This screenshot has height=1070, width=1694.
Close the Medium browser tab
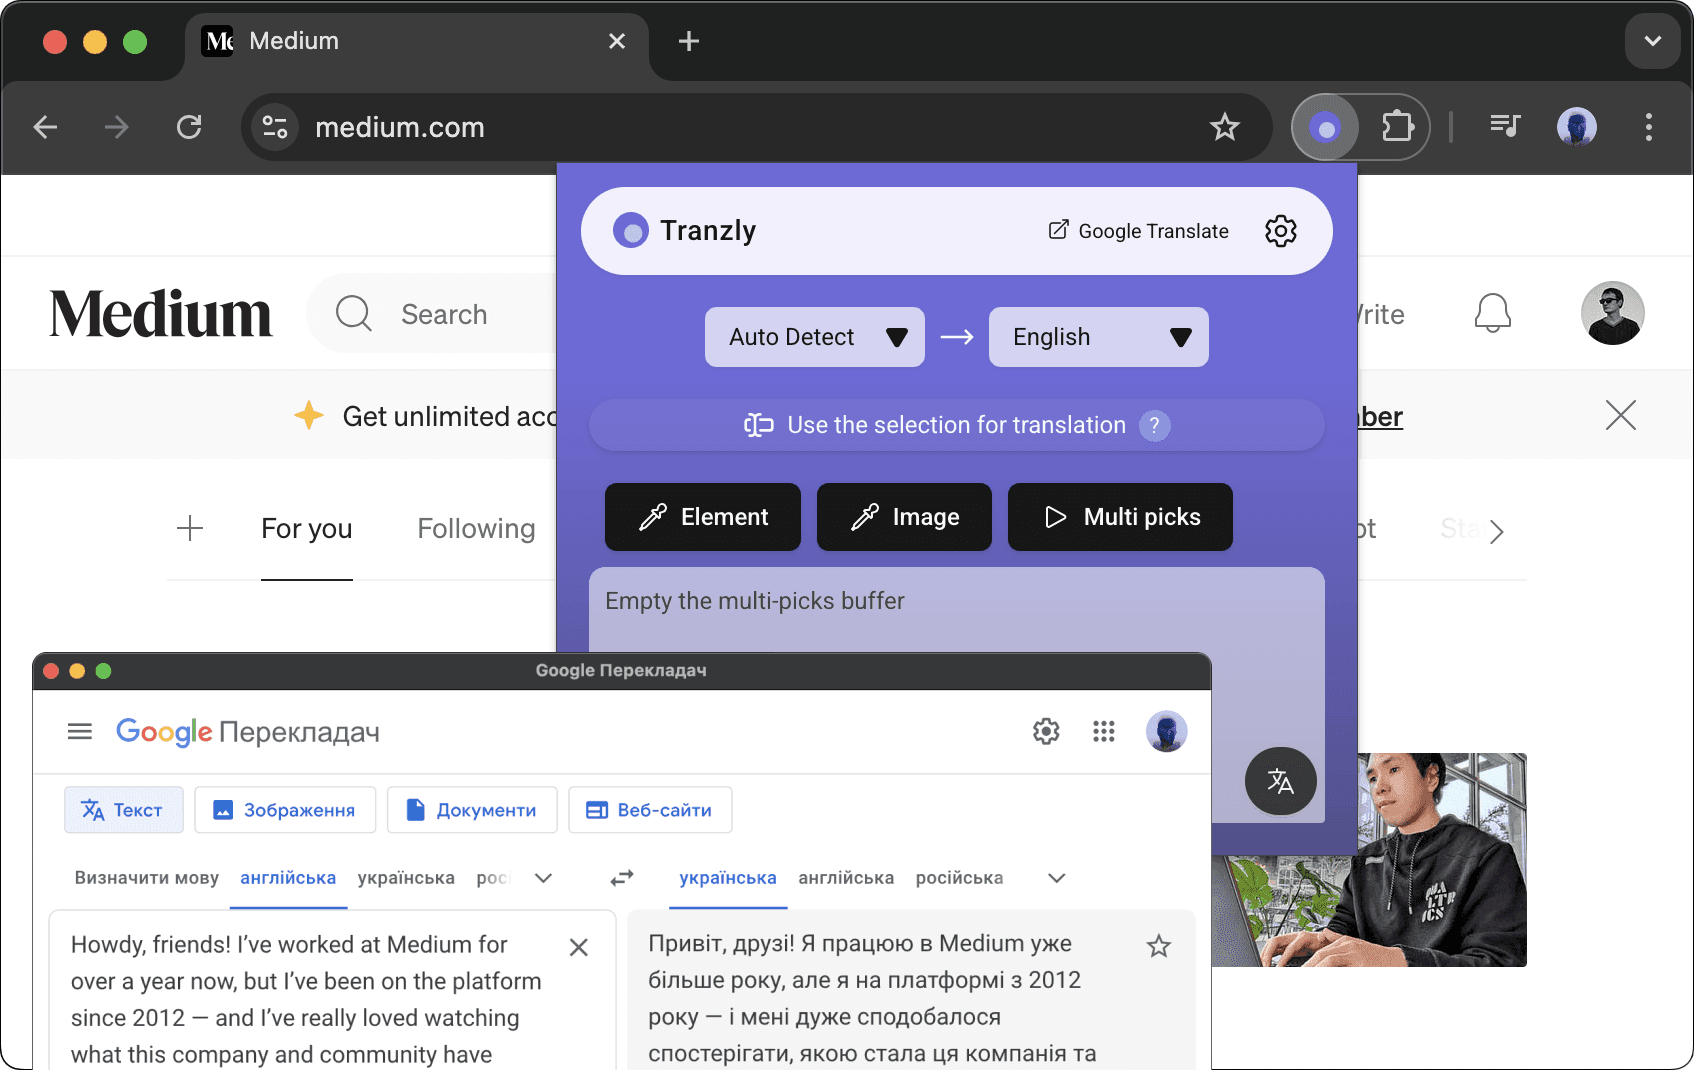pos(617,41)
